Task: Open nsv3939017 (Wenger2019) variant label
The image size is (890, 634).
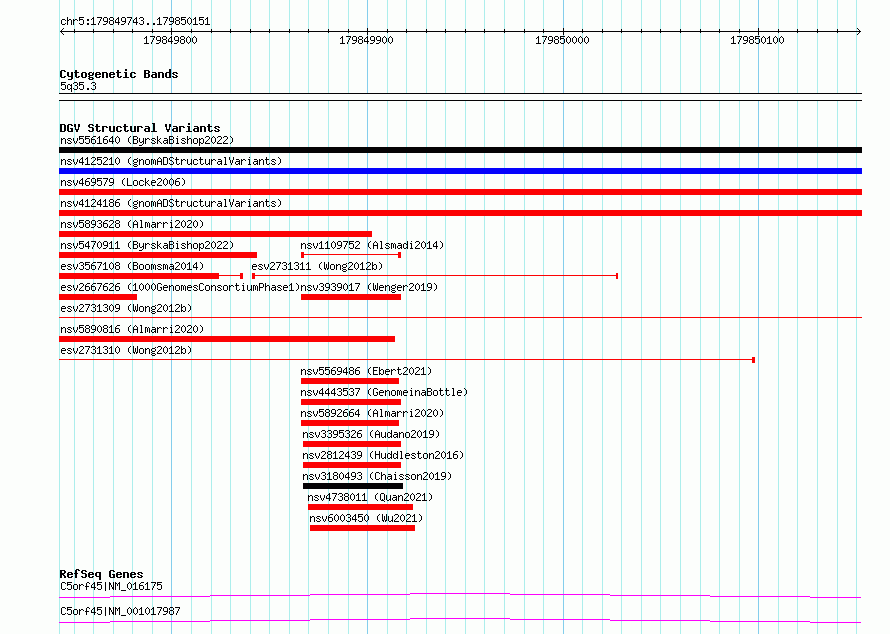Action: click(370, 287)
